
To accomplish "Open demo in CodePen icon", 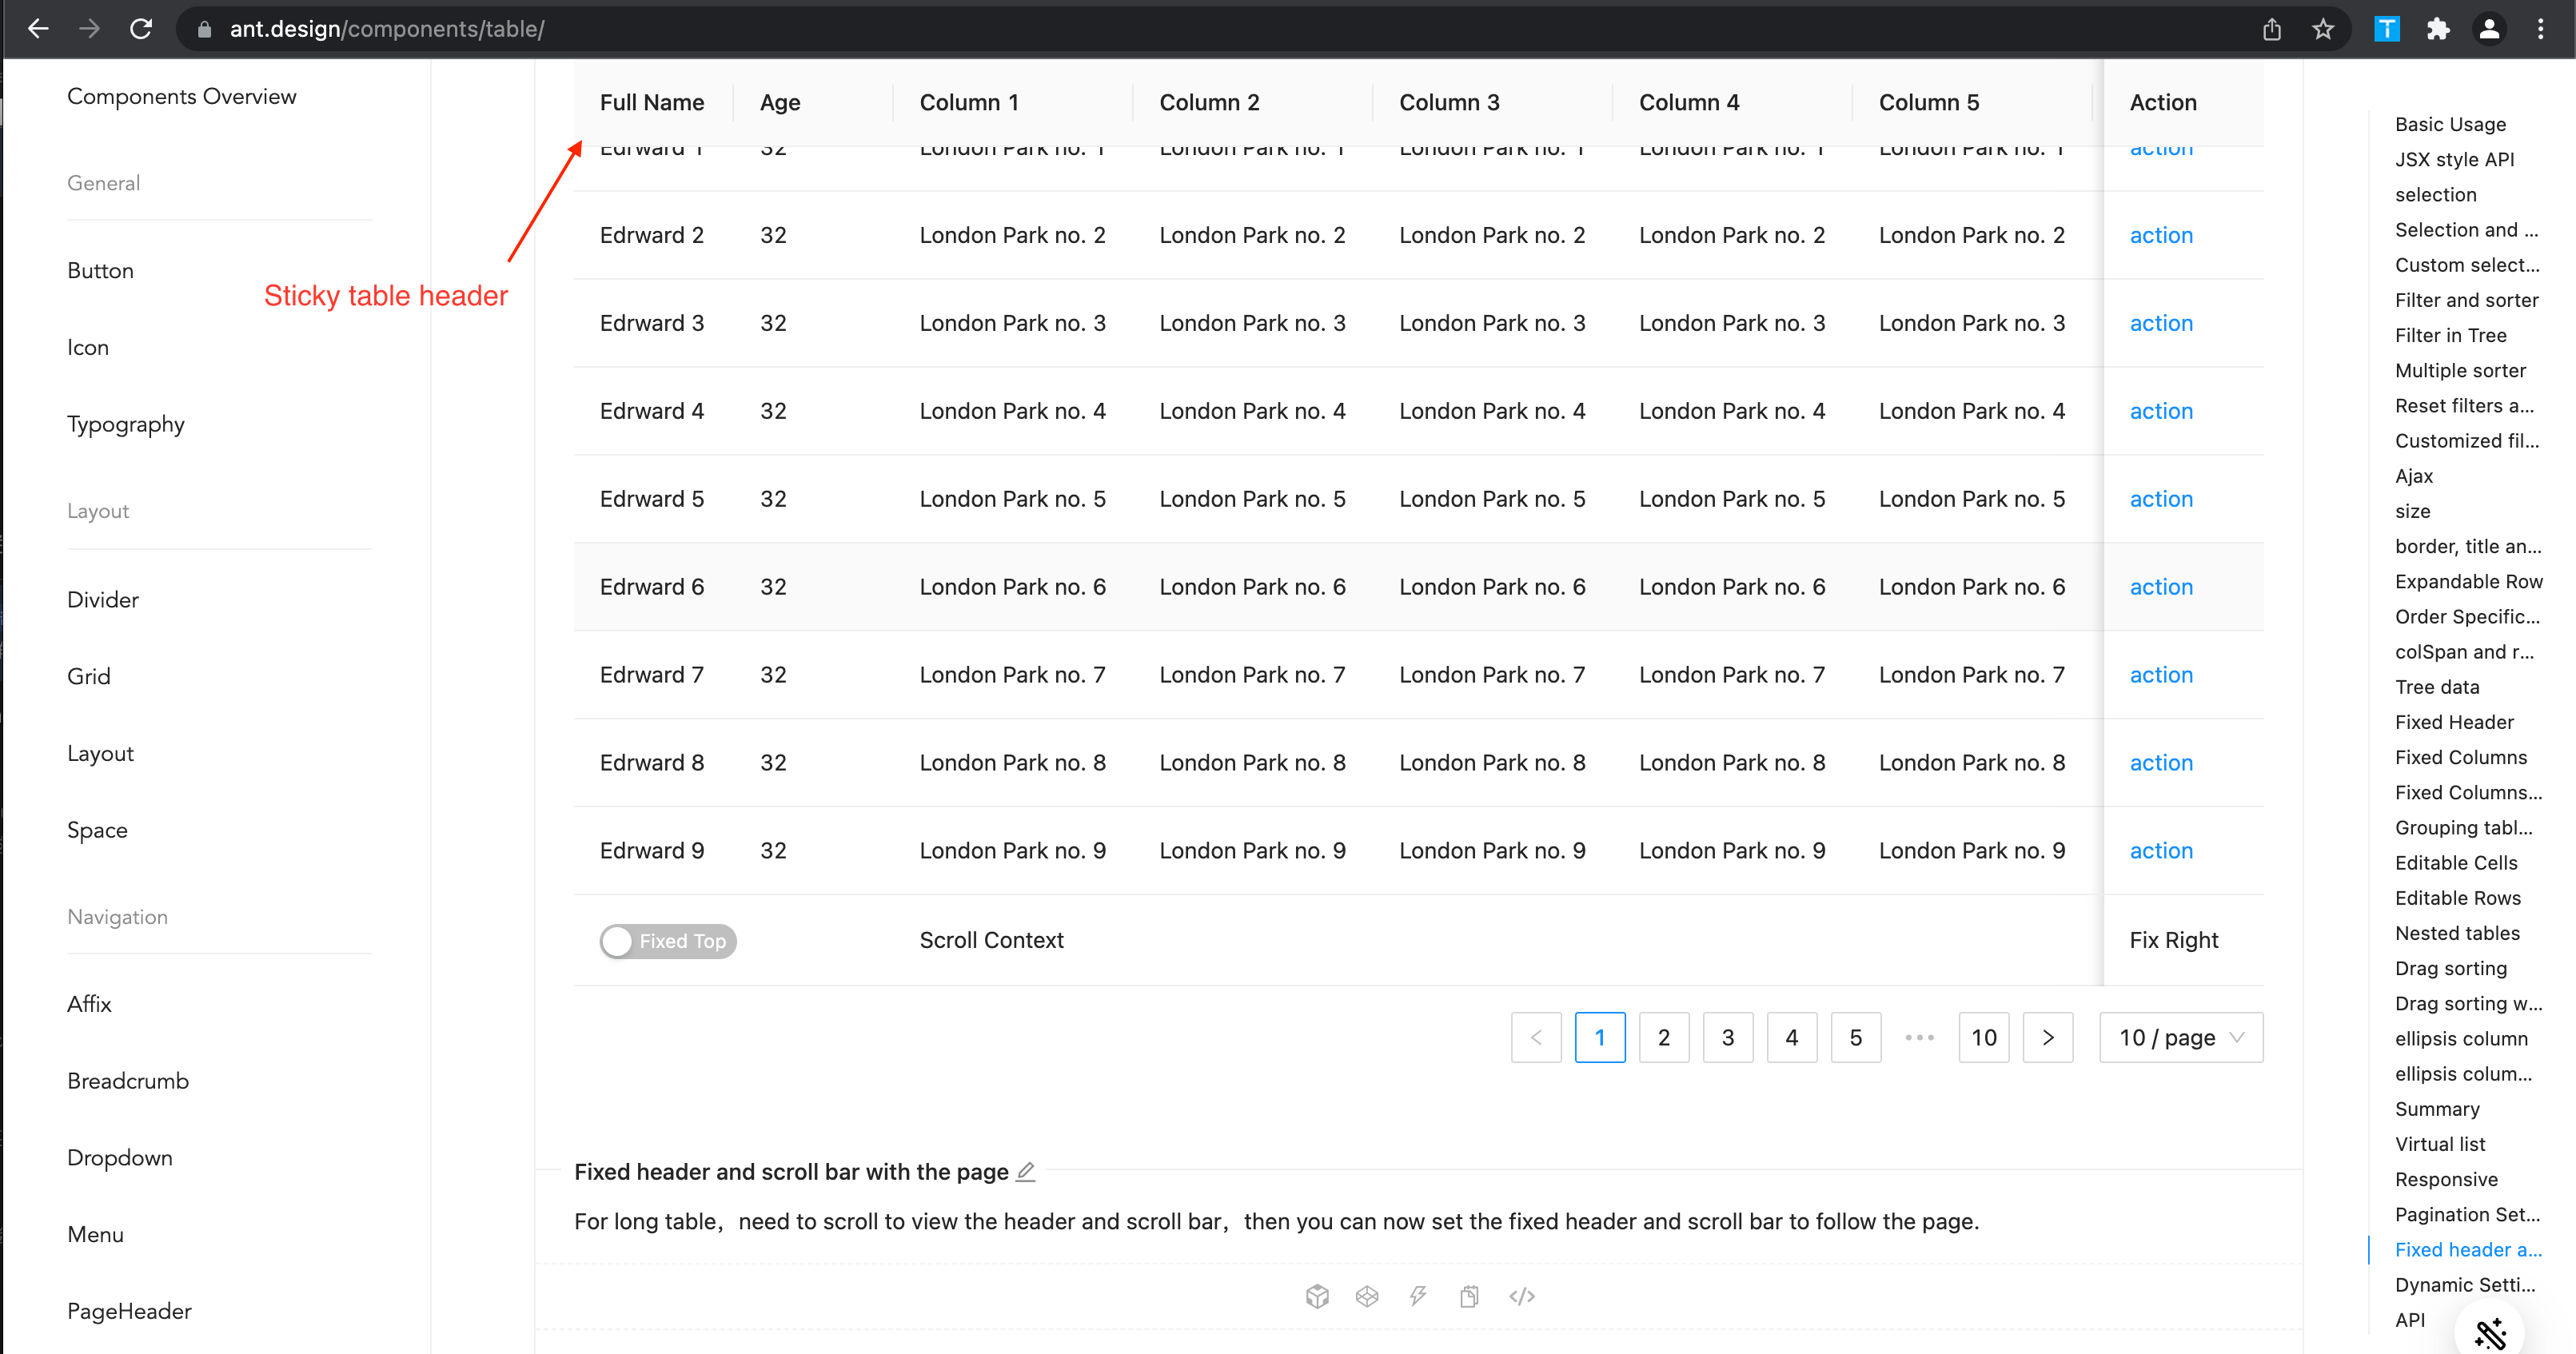I will 1367,1296.
